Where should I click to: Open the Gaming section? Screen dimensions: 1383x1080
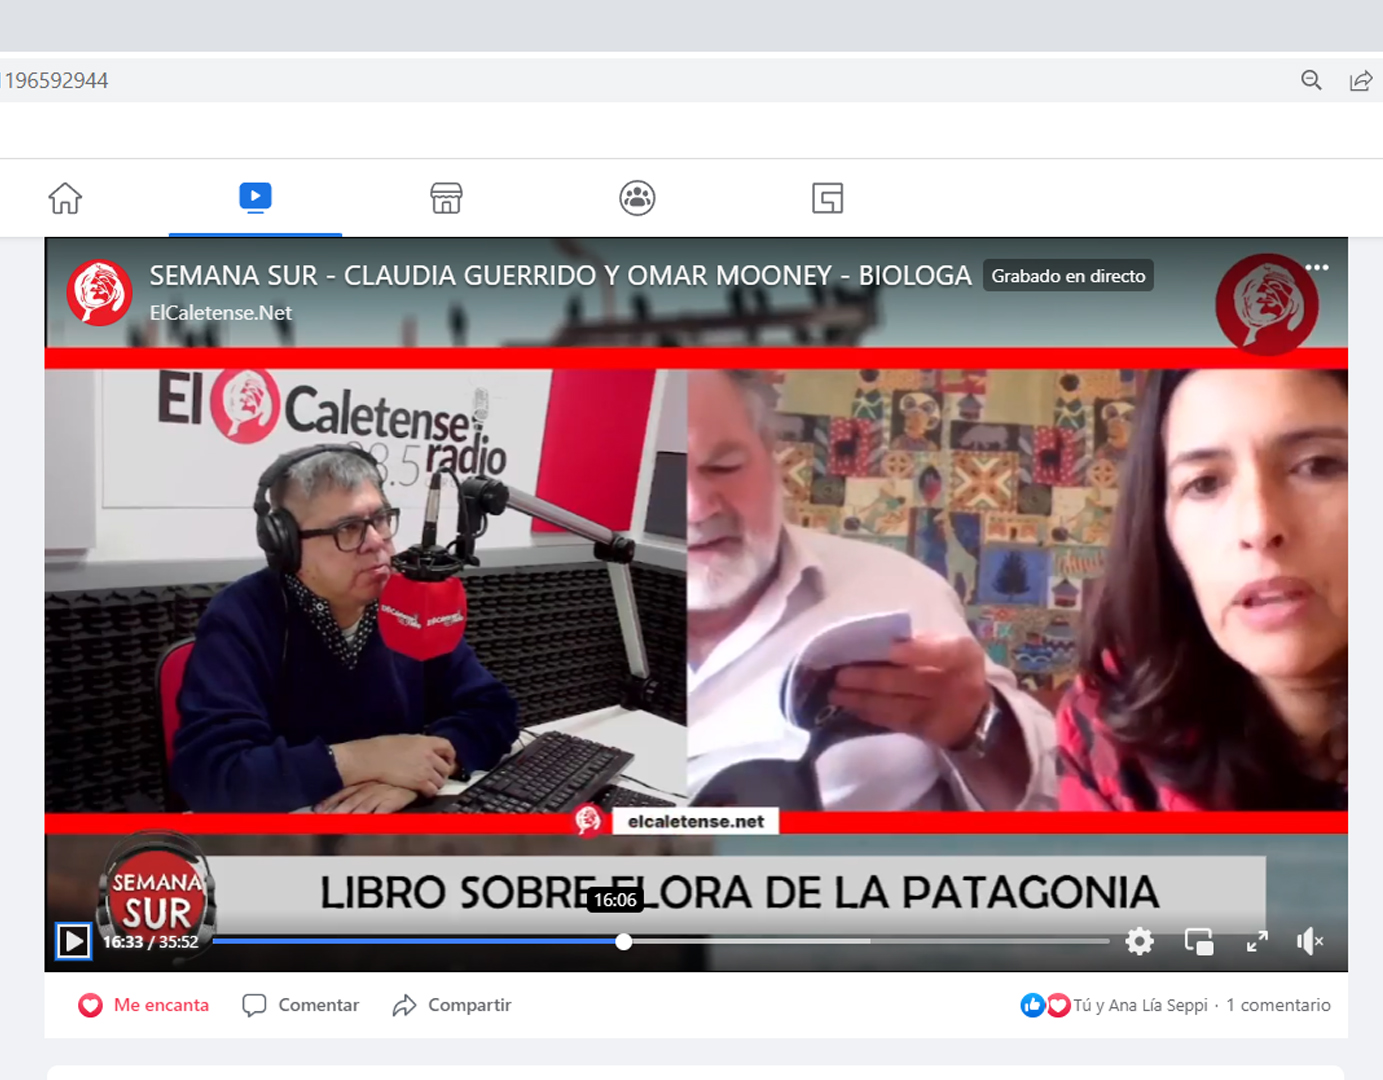[x=828, y=197]
